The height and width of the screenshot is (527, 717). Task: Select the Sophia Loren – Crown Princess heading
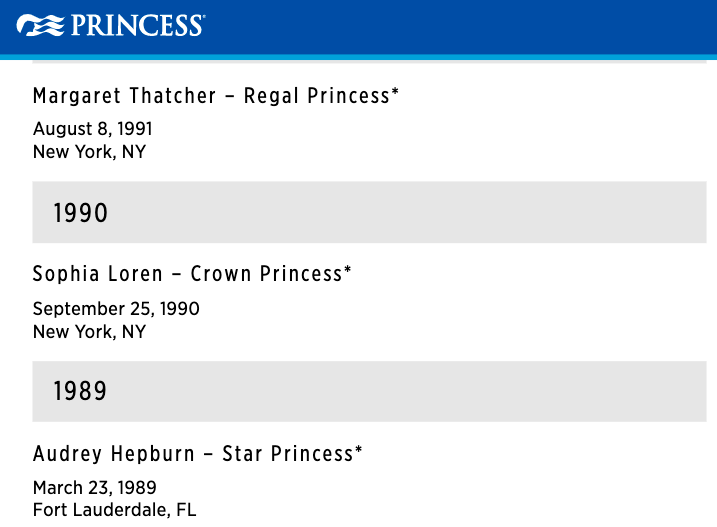click(192, 274)
